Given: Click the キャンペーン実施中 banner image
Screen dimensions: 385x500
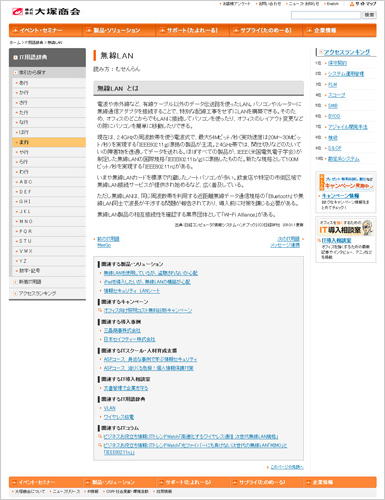Looking at the screenshot, I should click(346, 182).
